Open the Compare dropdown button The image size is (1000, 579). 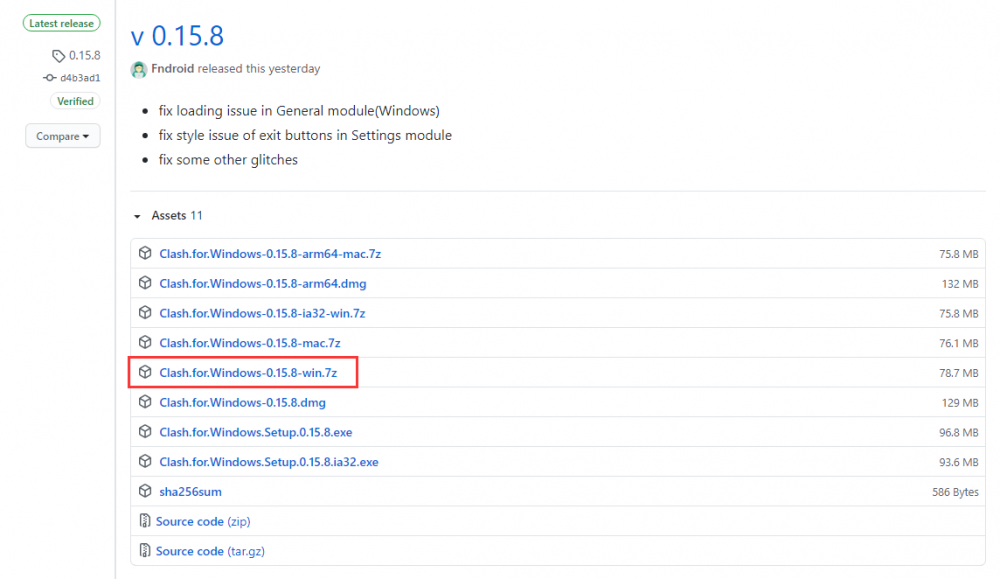pos(62,136)
